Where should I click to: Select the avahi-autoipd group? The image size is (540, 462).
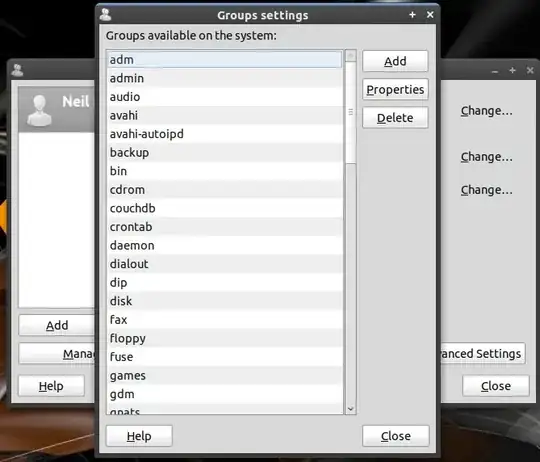coord(225,134)
